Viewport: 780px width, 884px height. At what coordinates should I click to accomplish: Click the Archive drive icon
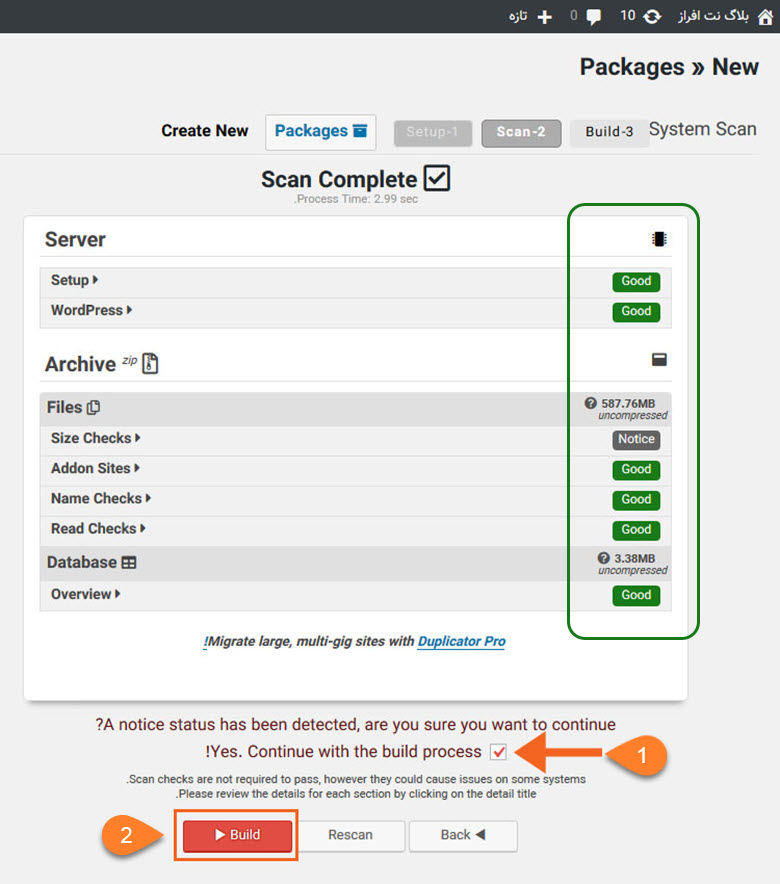click(659, 360)
